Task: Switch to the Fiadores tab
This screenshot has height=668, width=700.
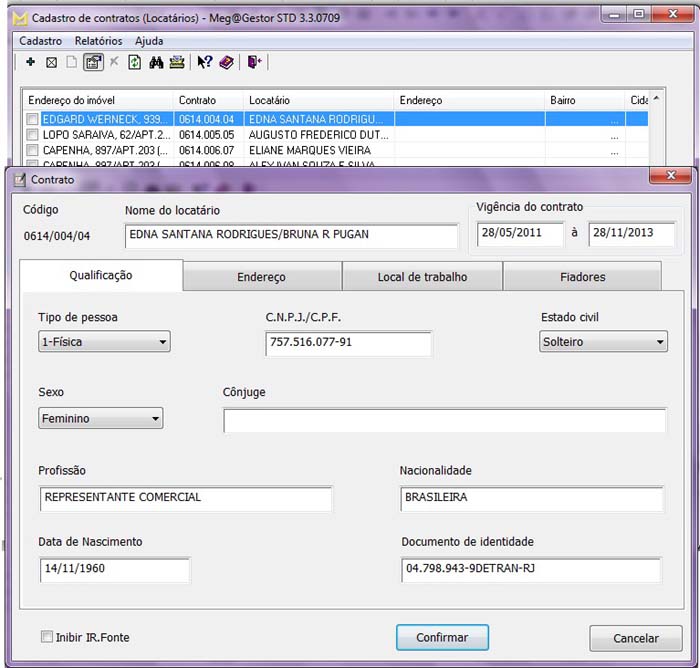Action: 581,277
